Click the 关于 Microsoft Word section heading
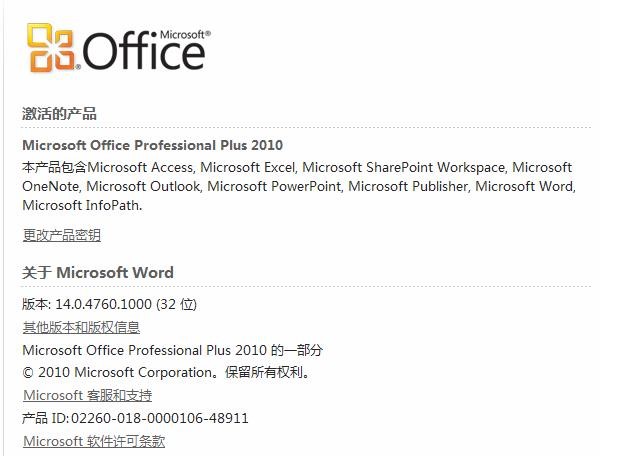This screenshot has width=640, height=456. [98, 272]
